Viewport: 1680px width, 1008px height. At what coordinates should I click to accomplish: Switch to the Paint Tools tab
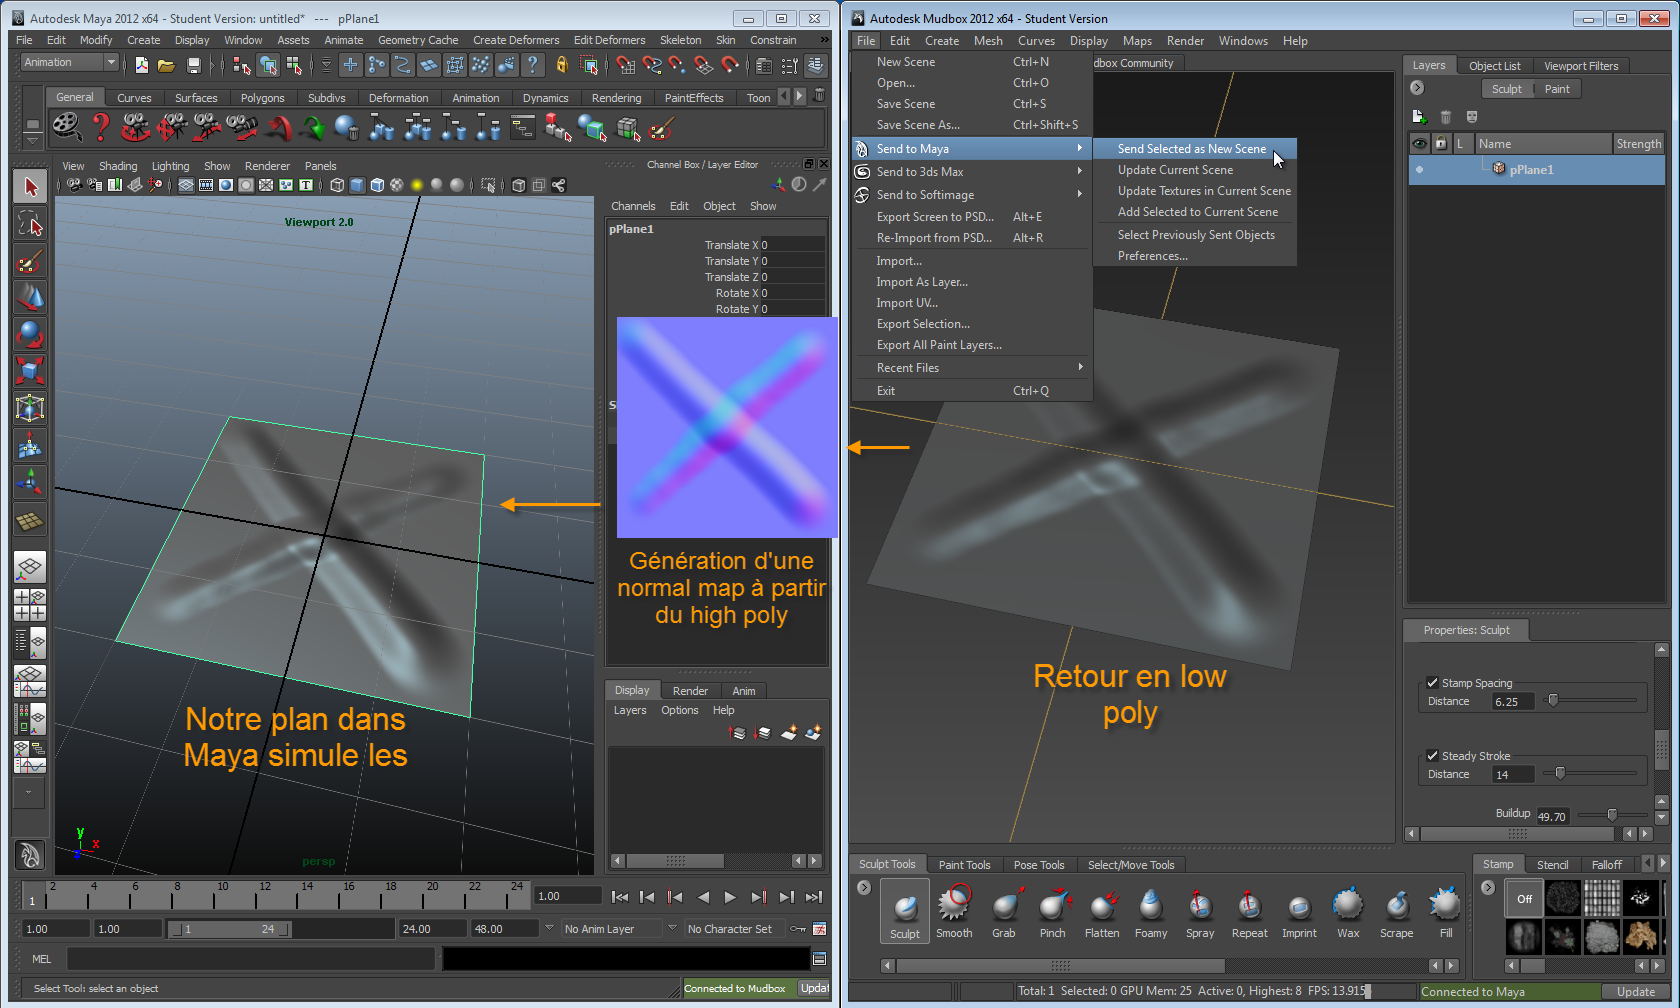click(964, 865)
